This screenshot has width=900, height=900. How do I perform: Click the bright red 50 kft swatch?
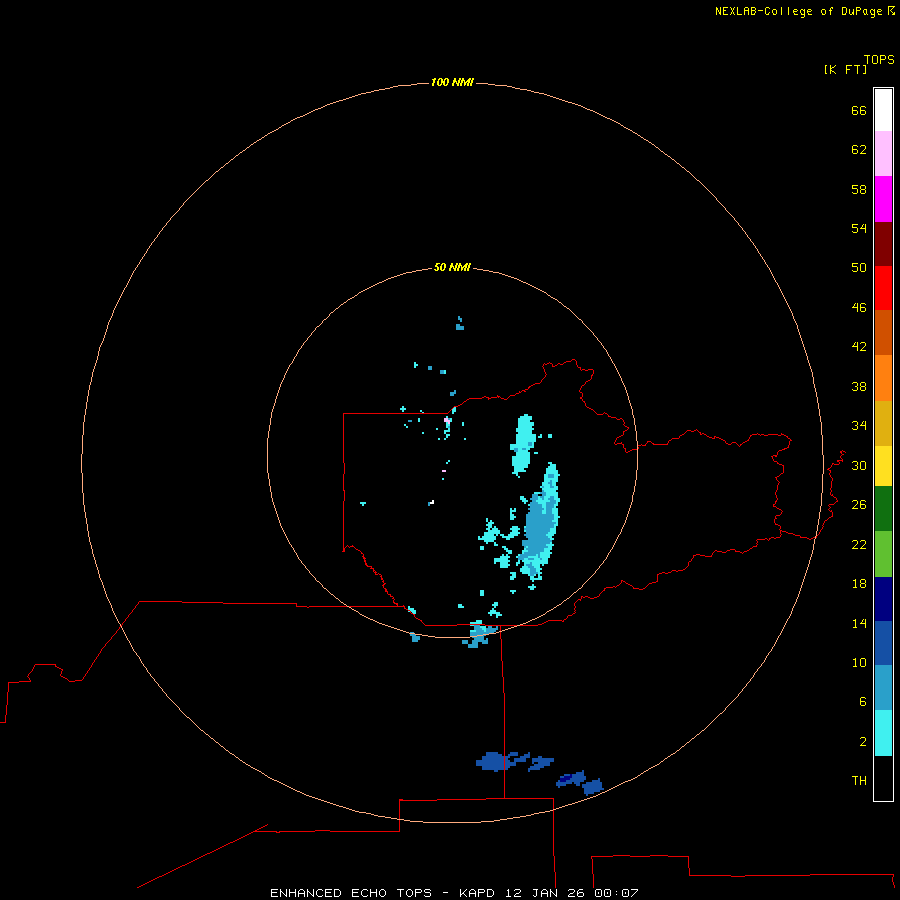click(883, 288)
